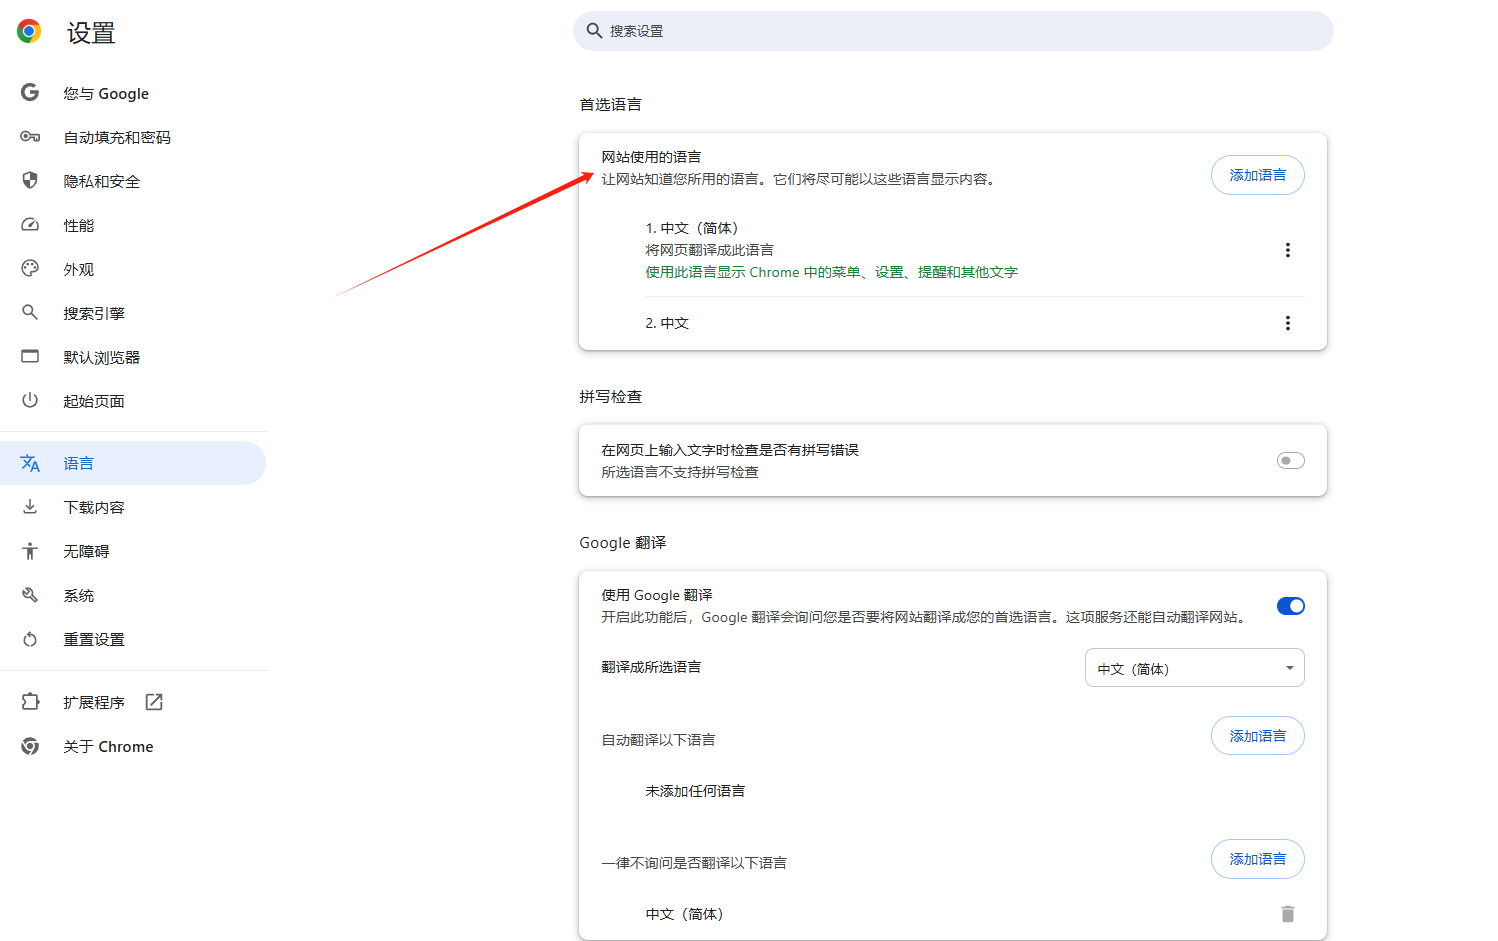1498x941 pixels.
Task: Click the 所选语言不支持拼写检查 text
Action: 680,472
